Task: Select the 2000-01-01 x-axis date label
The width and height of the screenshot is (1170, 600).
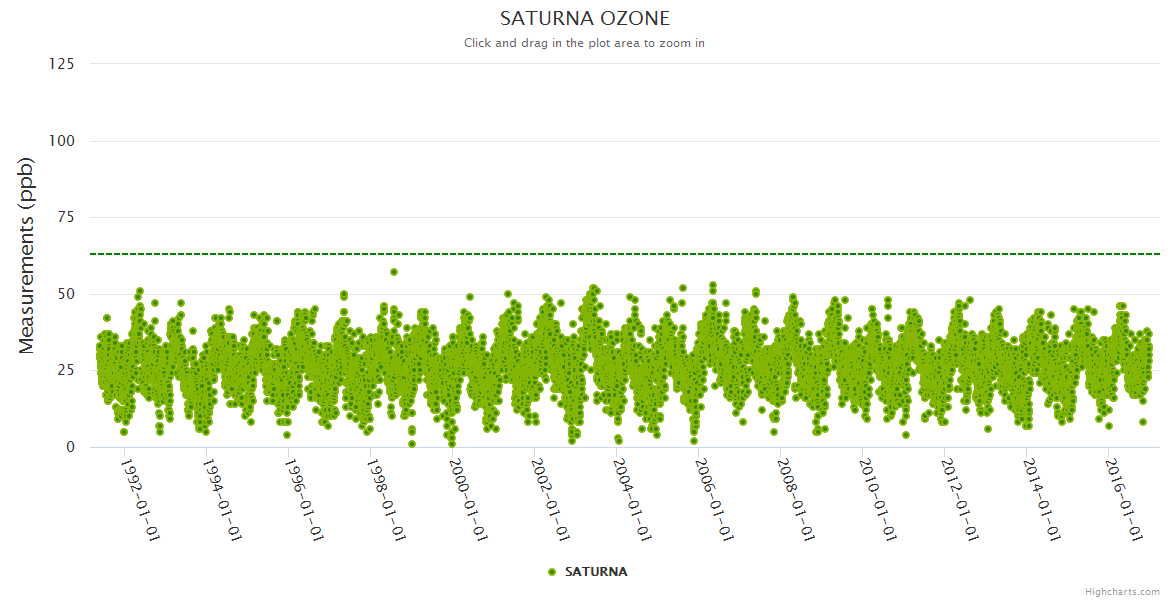Action: tap(468, 500)
